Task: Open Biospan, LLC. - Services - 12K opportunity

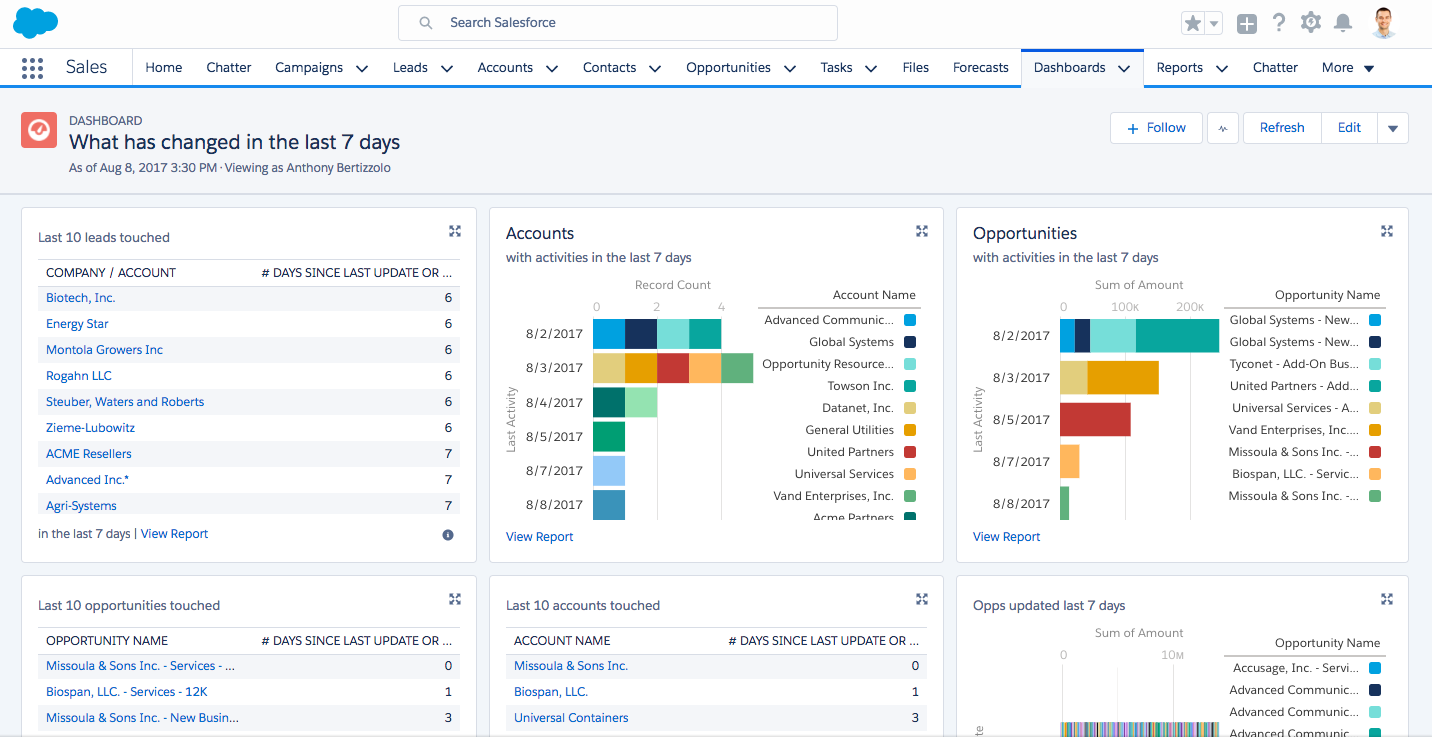Action: pos(127,692)
